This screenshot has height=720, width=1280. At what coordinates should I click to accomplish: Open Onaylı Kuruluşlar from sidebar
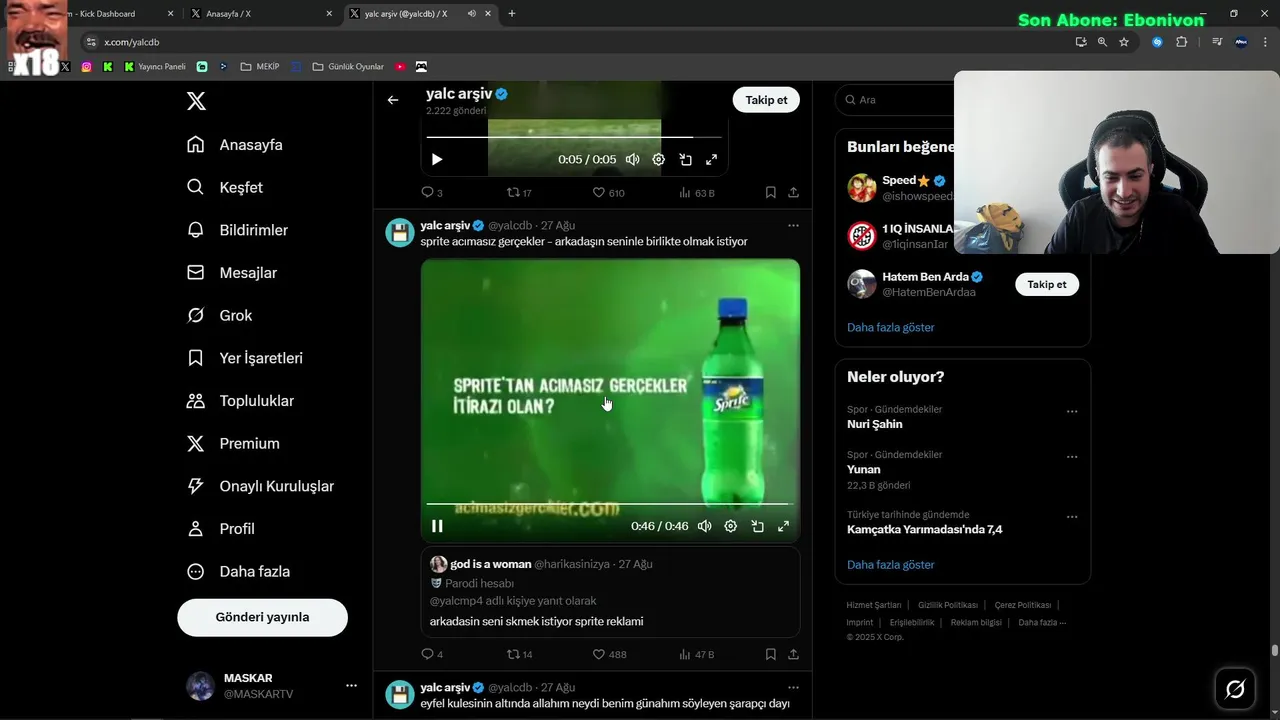pos(260,486)
